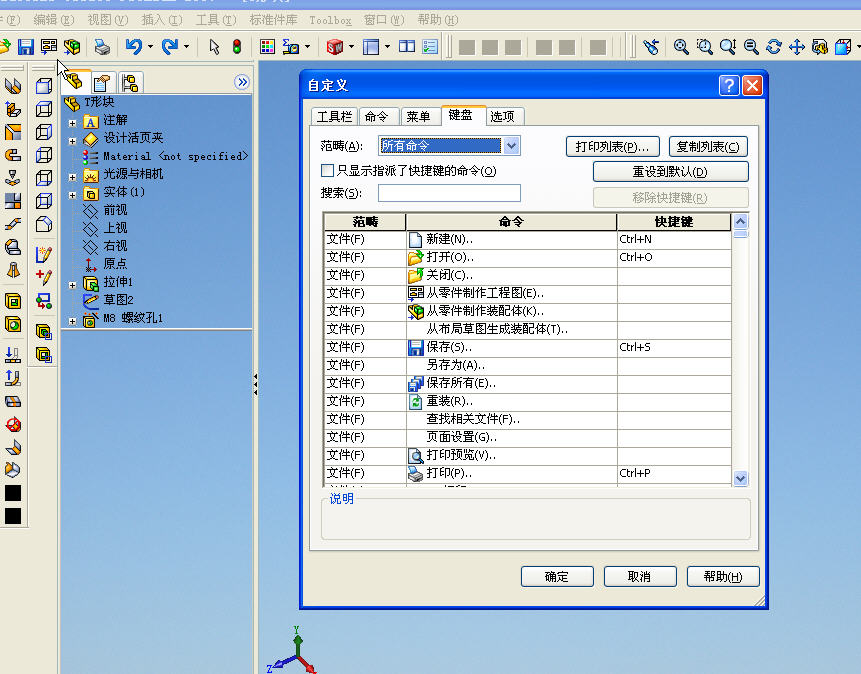
Task: Click the Zoom to Area icon
Action: 705,47
